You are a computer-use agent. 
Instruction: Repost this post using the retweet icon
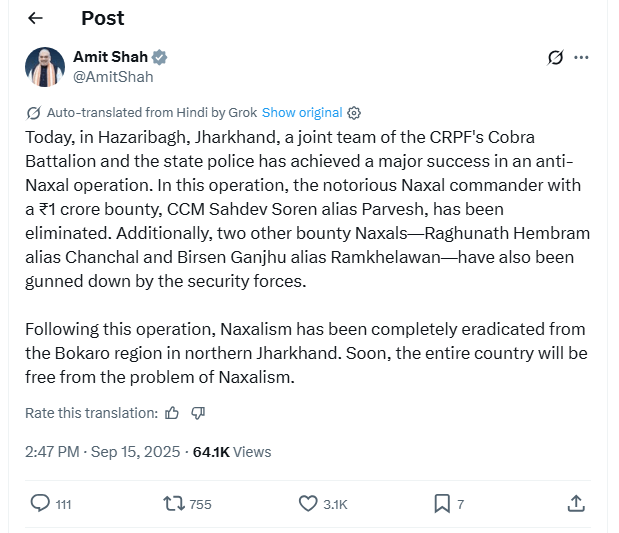pyautogui.click(x=174, y=504)
